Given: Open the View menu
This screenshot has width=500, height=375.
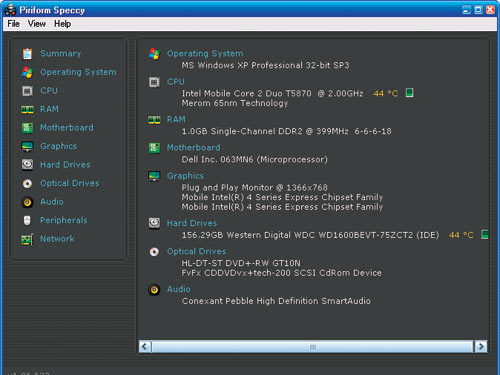Looking at the screenshot, I should [x=37, y=24].
